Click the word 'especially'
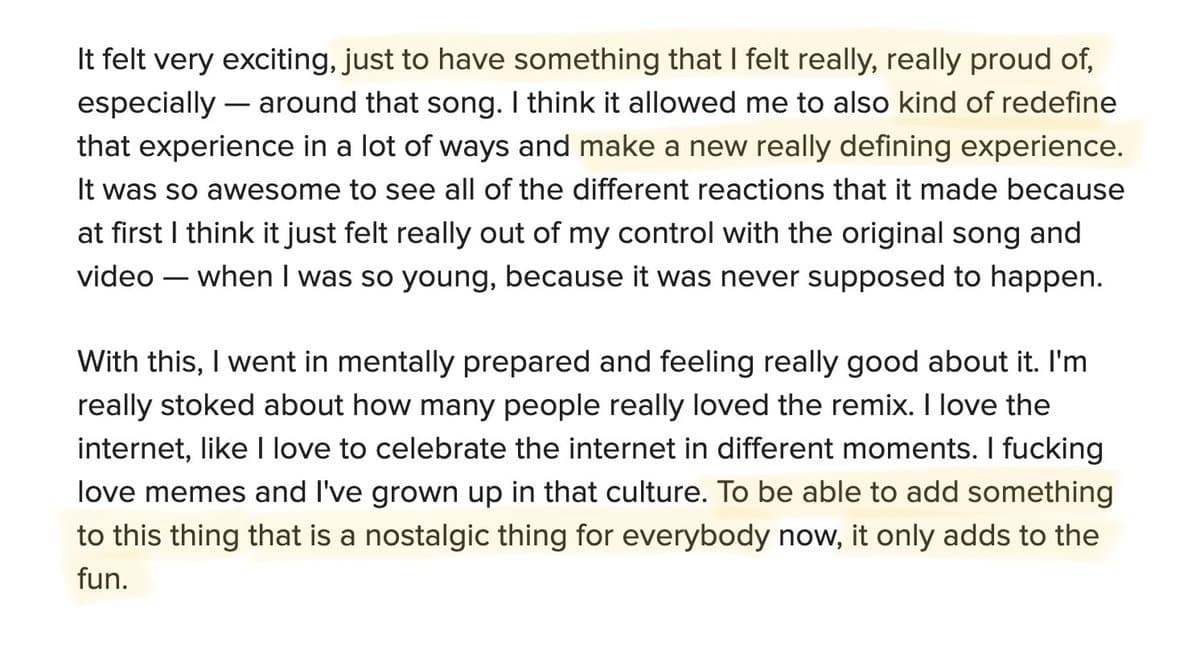Screen dimensions: 1200x658 146,103
